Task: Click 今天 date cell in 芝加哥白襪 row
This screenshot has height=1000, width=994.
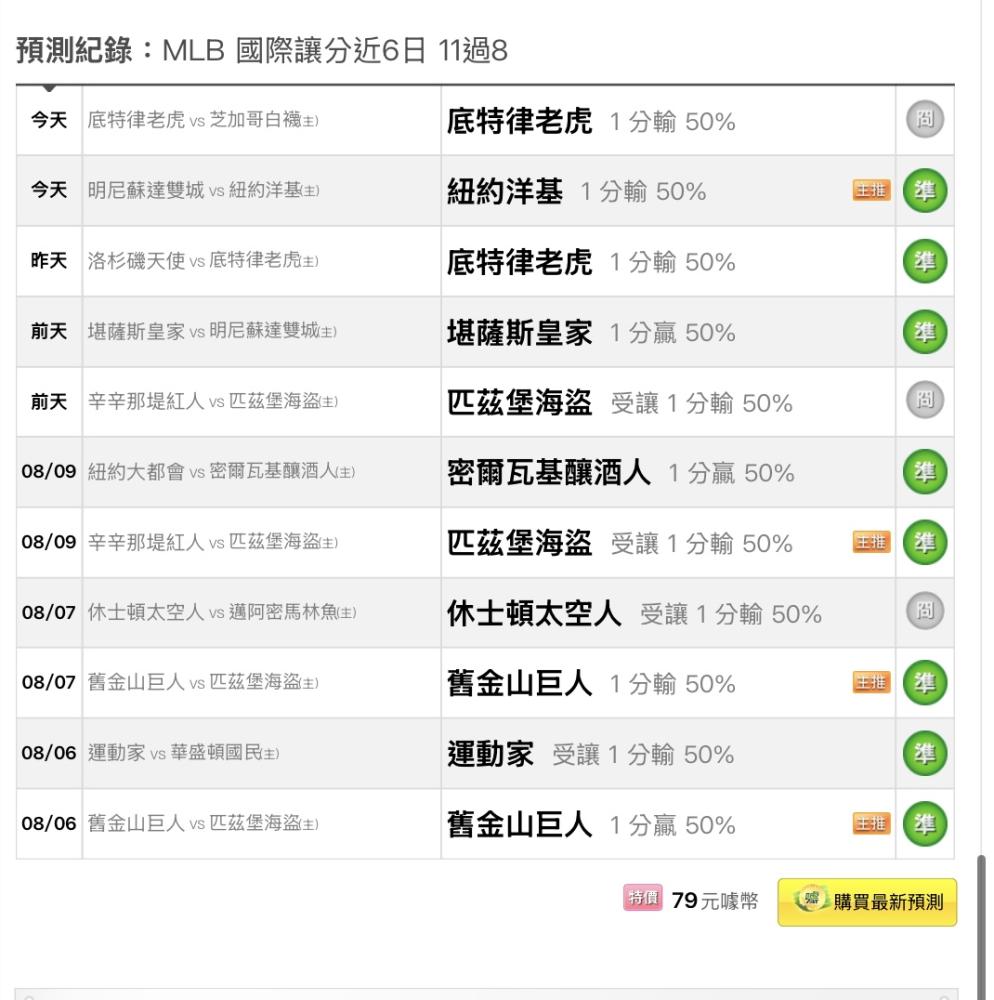Action: 49,120
